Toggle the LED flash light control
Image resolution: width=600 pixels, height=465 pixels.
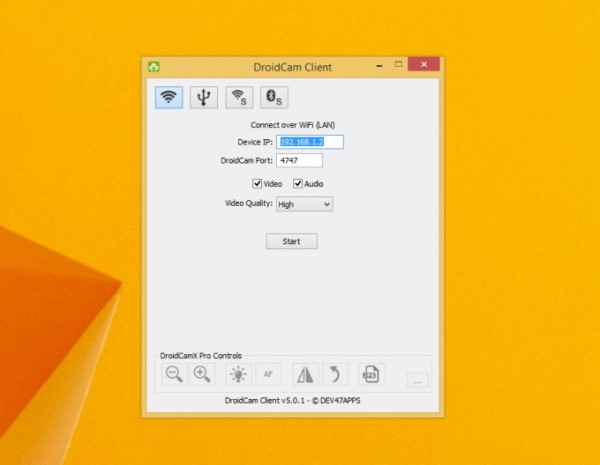pyautogui.click(x=238, y=374)
